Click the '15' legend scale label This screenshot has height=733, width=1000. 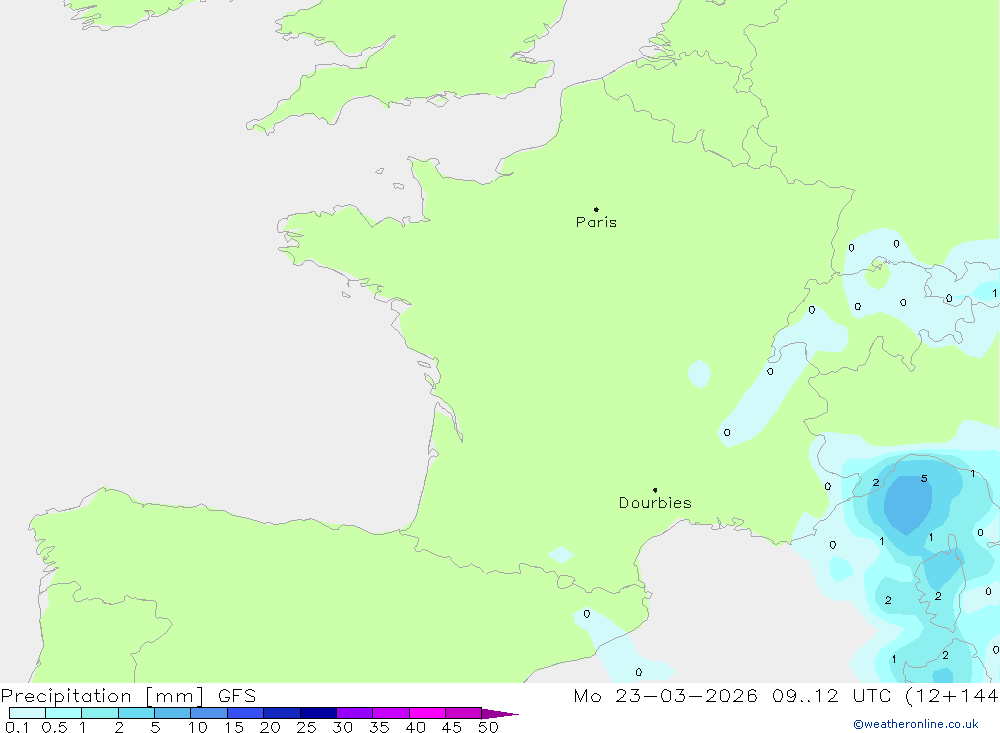tap(233, 727)
